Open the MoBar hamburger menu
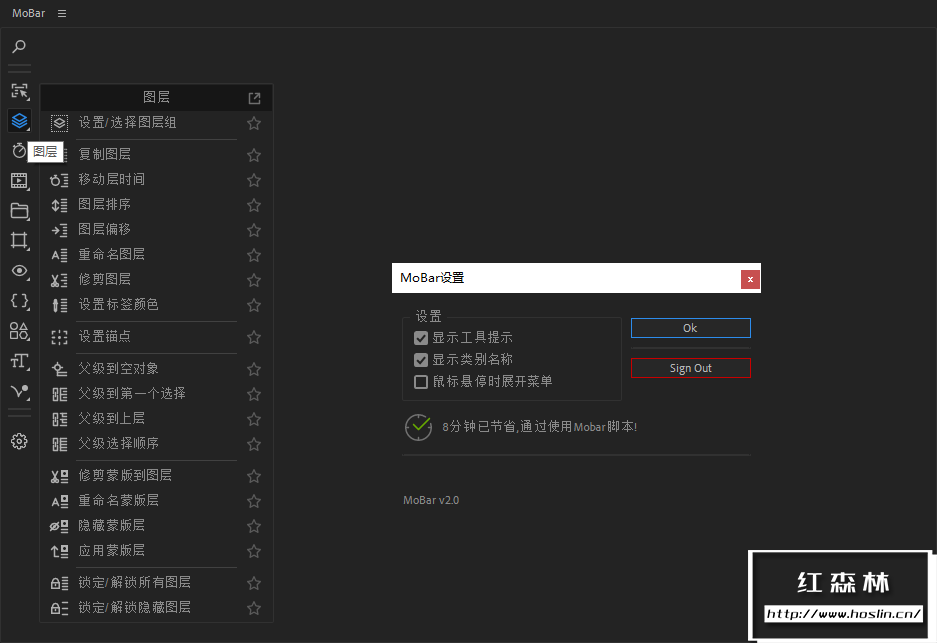The image size is (937, 643). click(x=62, y=13)
